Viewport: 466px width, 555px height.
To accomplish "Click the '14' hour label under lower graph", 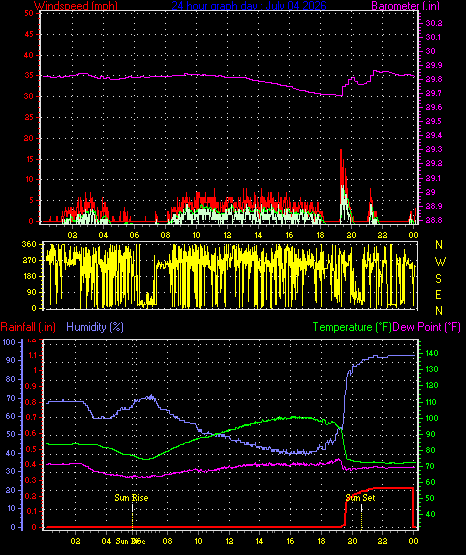I will pyautogui.click(x=259, y=541).
